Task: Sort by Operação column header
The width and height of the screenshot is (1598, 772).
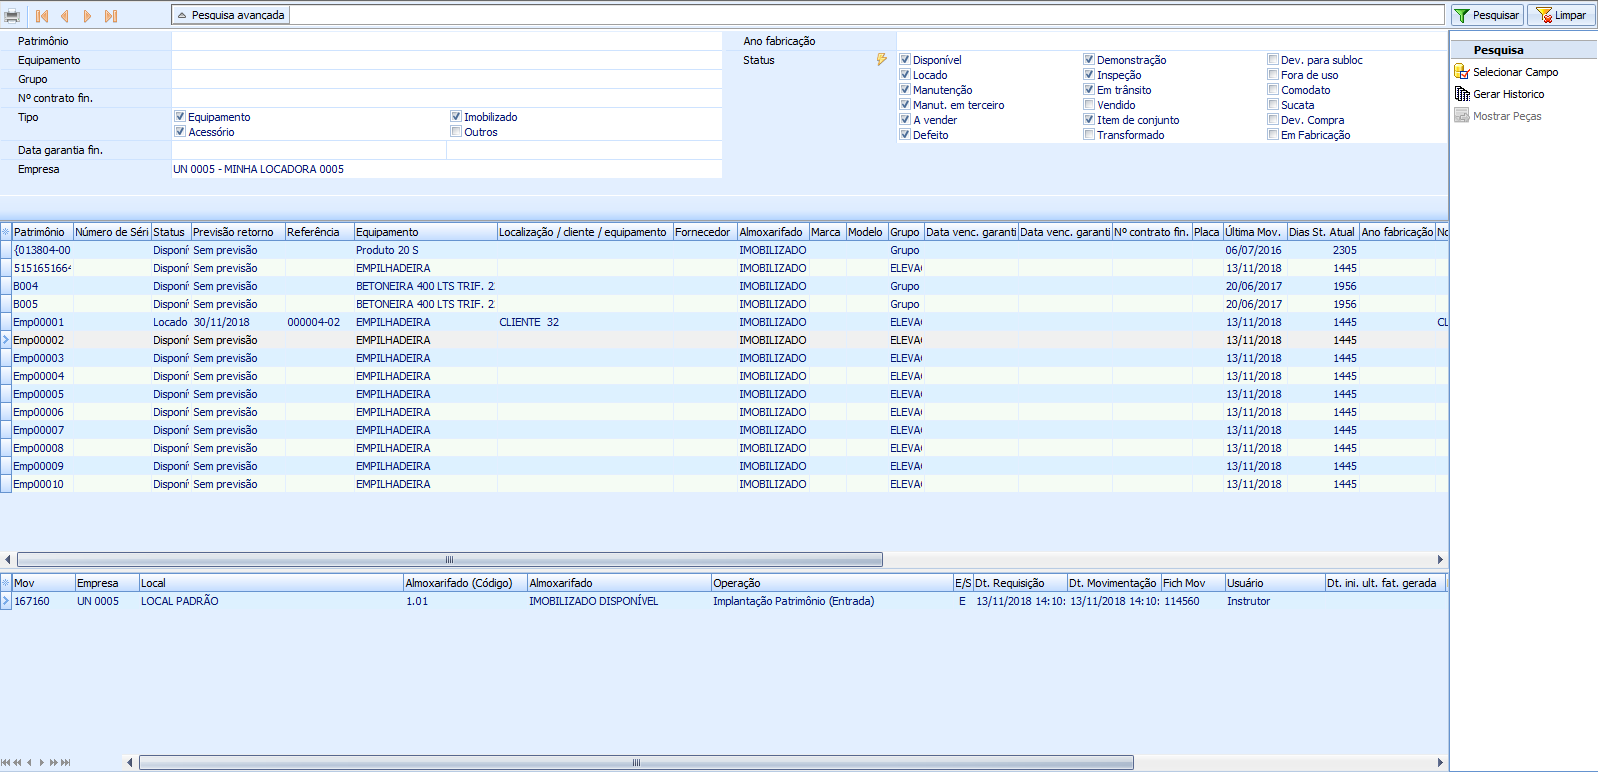Action: coord(831,583)
